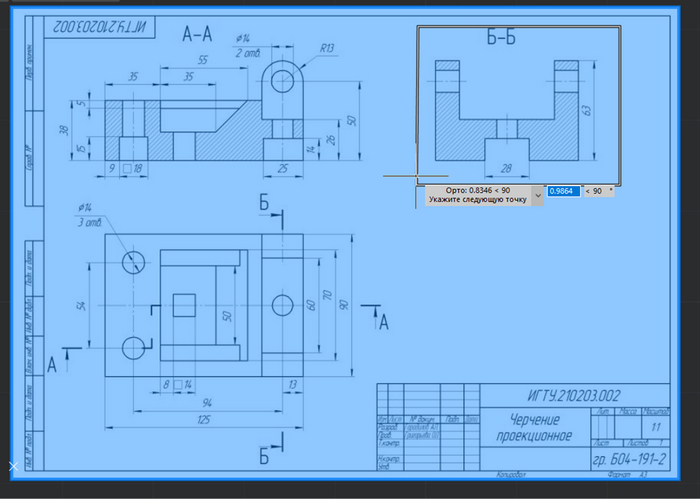Click the '38' height dimension text
Viewport: 700px width, 499px height.
pyautogui.click(x=64, y=130)
